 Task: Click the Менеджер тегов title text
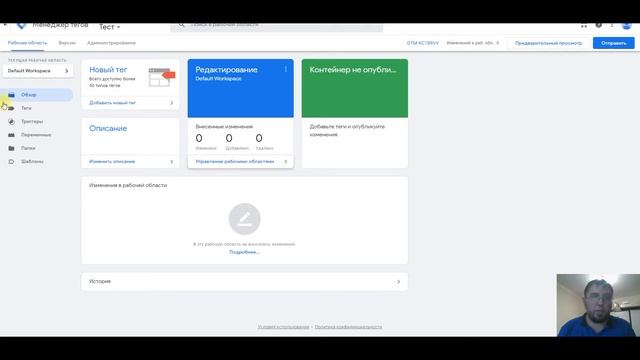(x=60, y=26)
